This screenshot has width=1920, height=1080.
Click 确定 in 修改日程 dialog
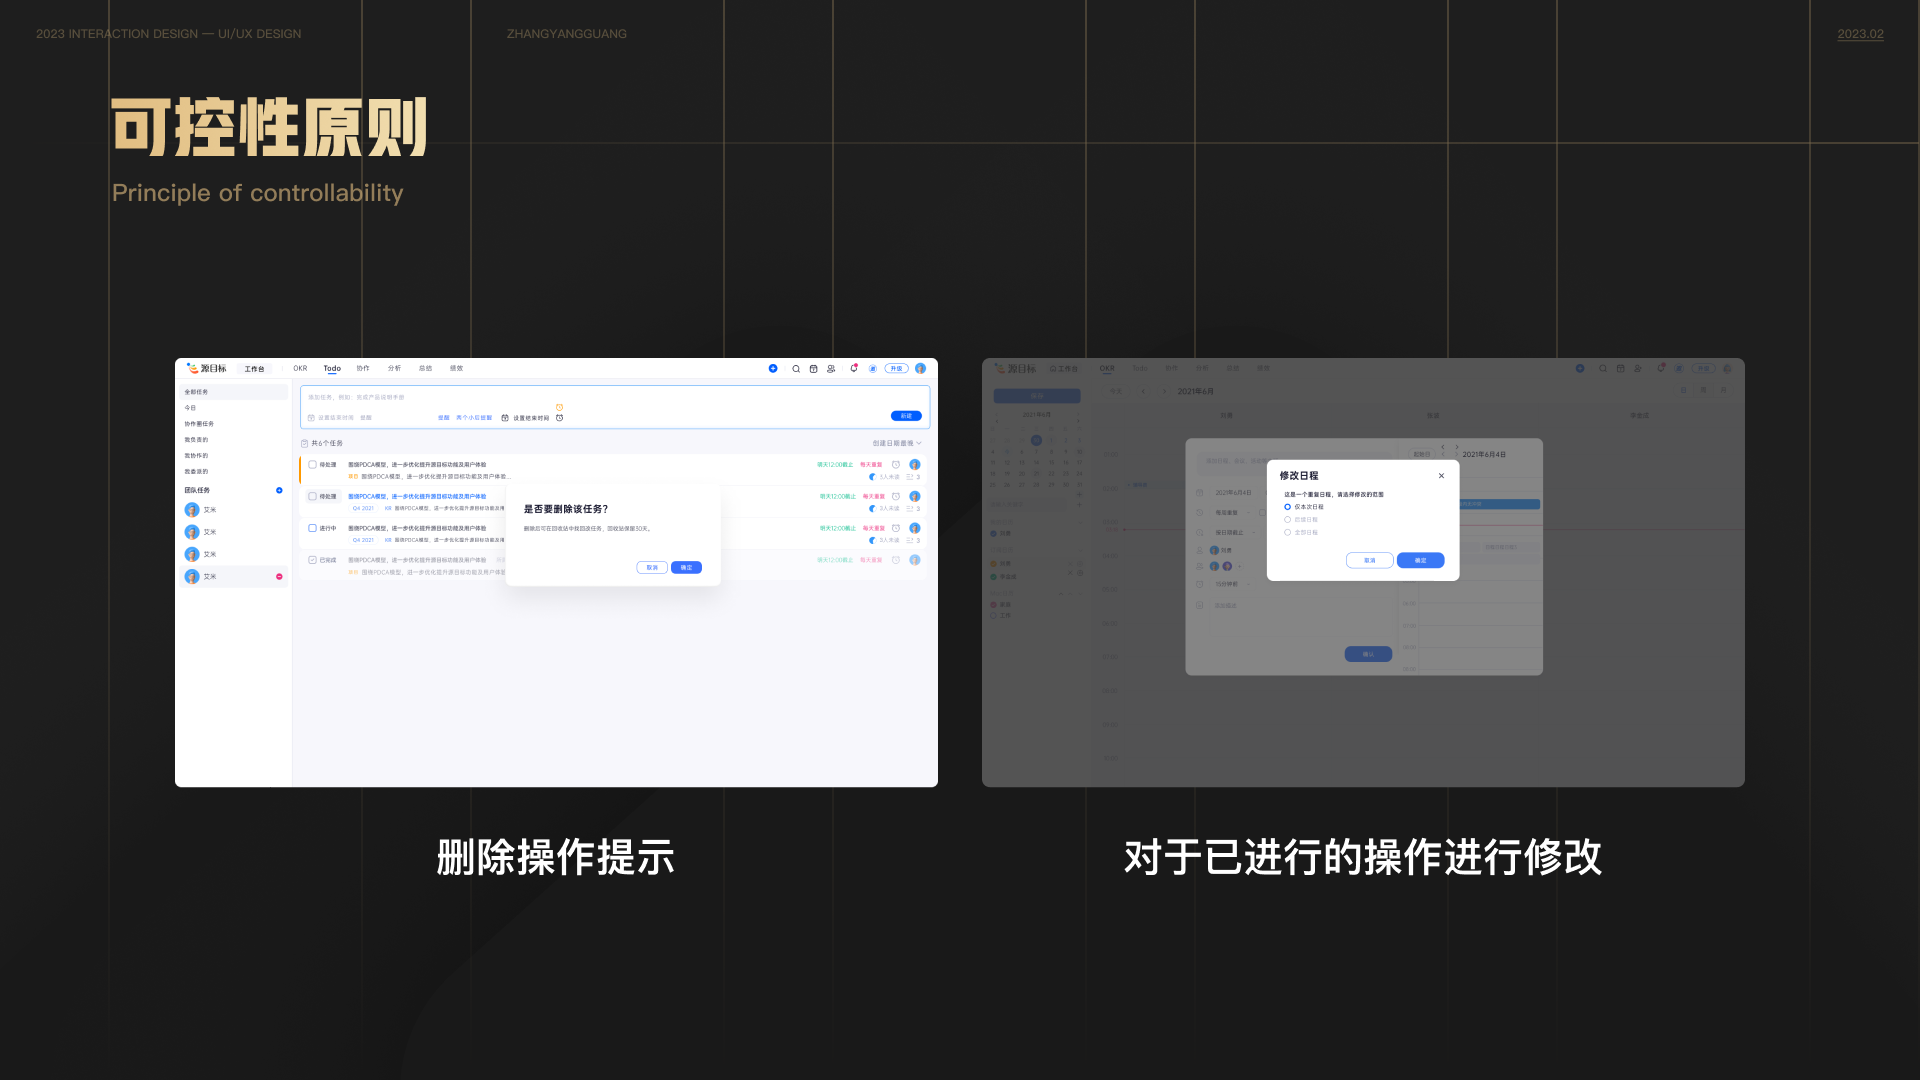pyautogui.click(x=1420, y=560)
